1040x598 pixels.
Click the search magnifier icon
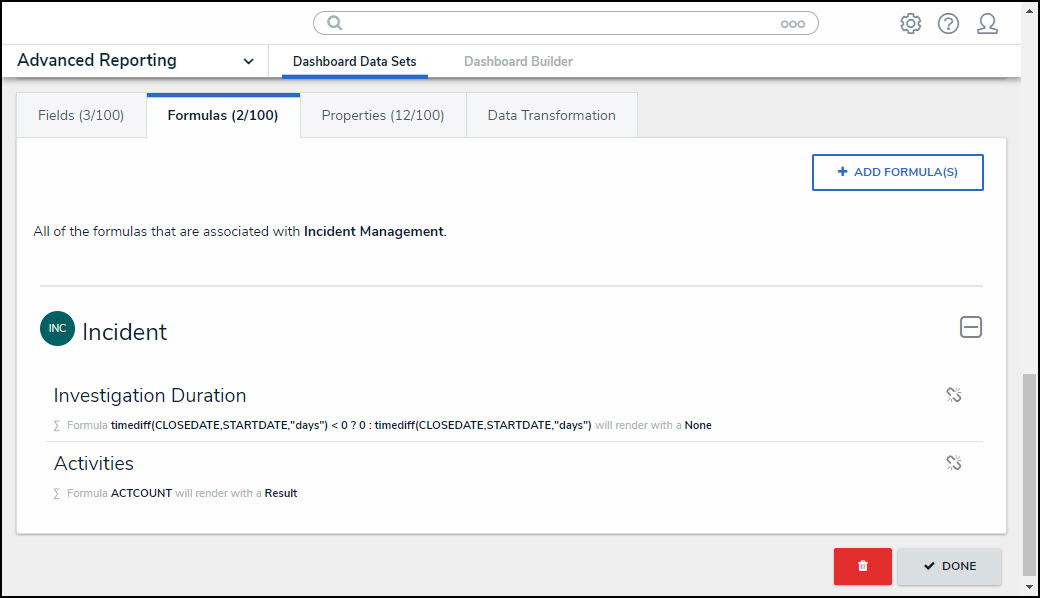335,23
